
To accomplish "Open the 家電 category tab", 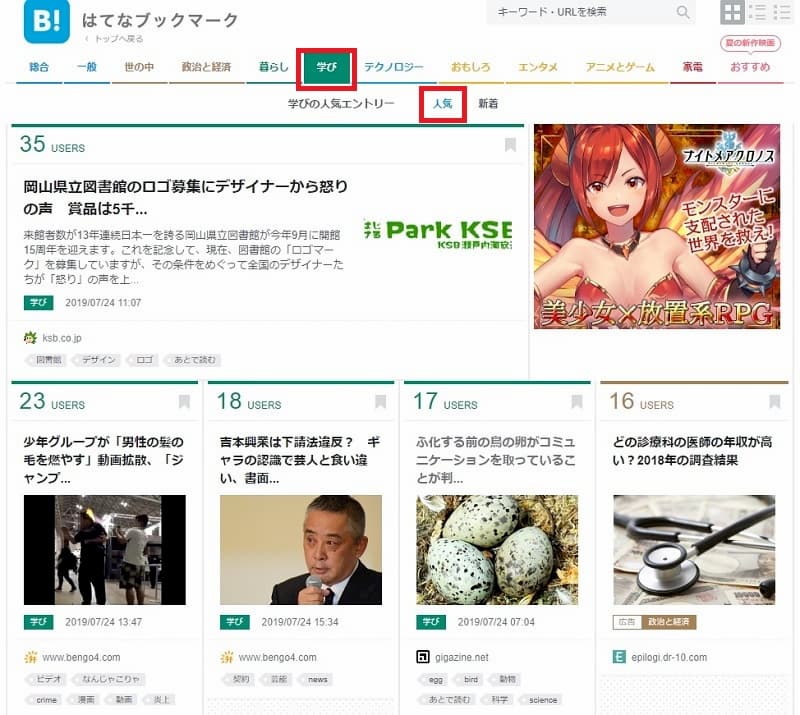I will click(x=692, y=67).
